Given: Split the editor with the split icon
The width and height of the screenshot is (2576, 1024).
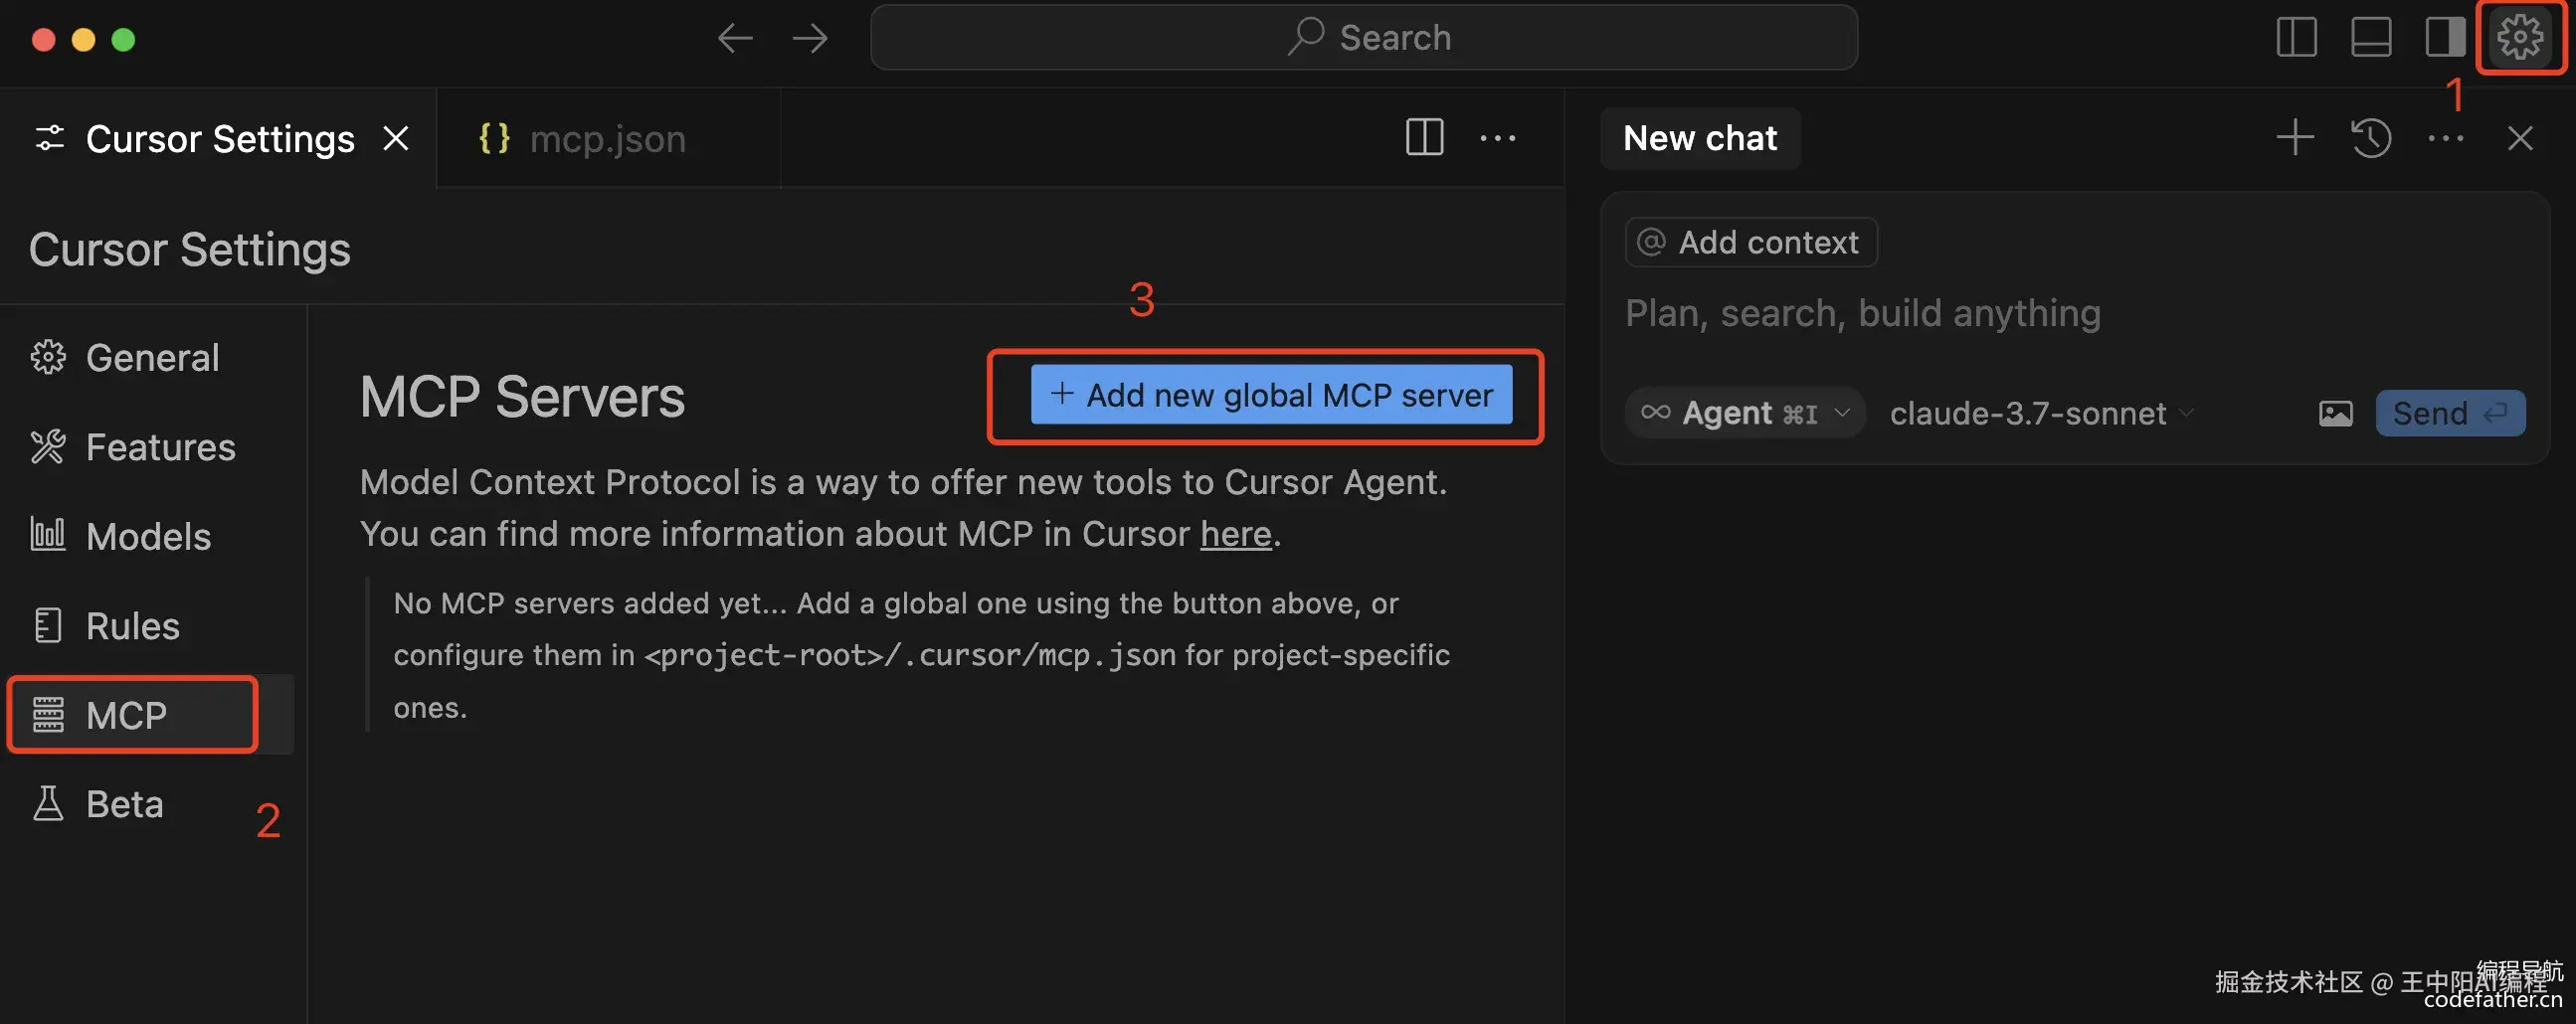Looking at the screenshot, I should click(x=1424, y=137).
